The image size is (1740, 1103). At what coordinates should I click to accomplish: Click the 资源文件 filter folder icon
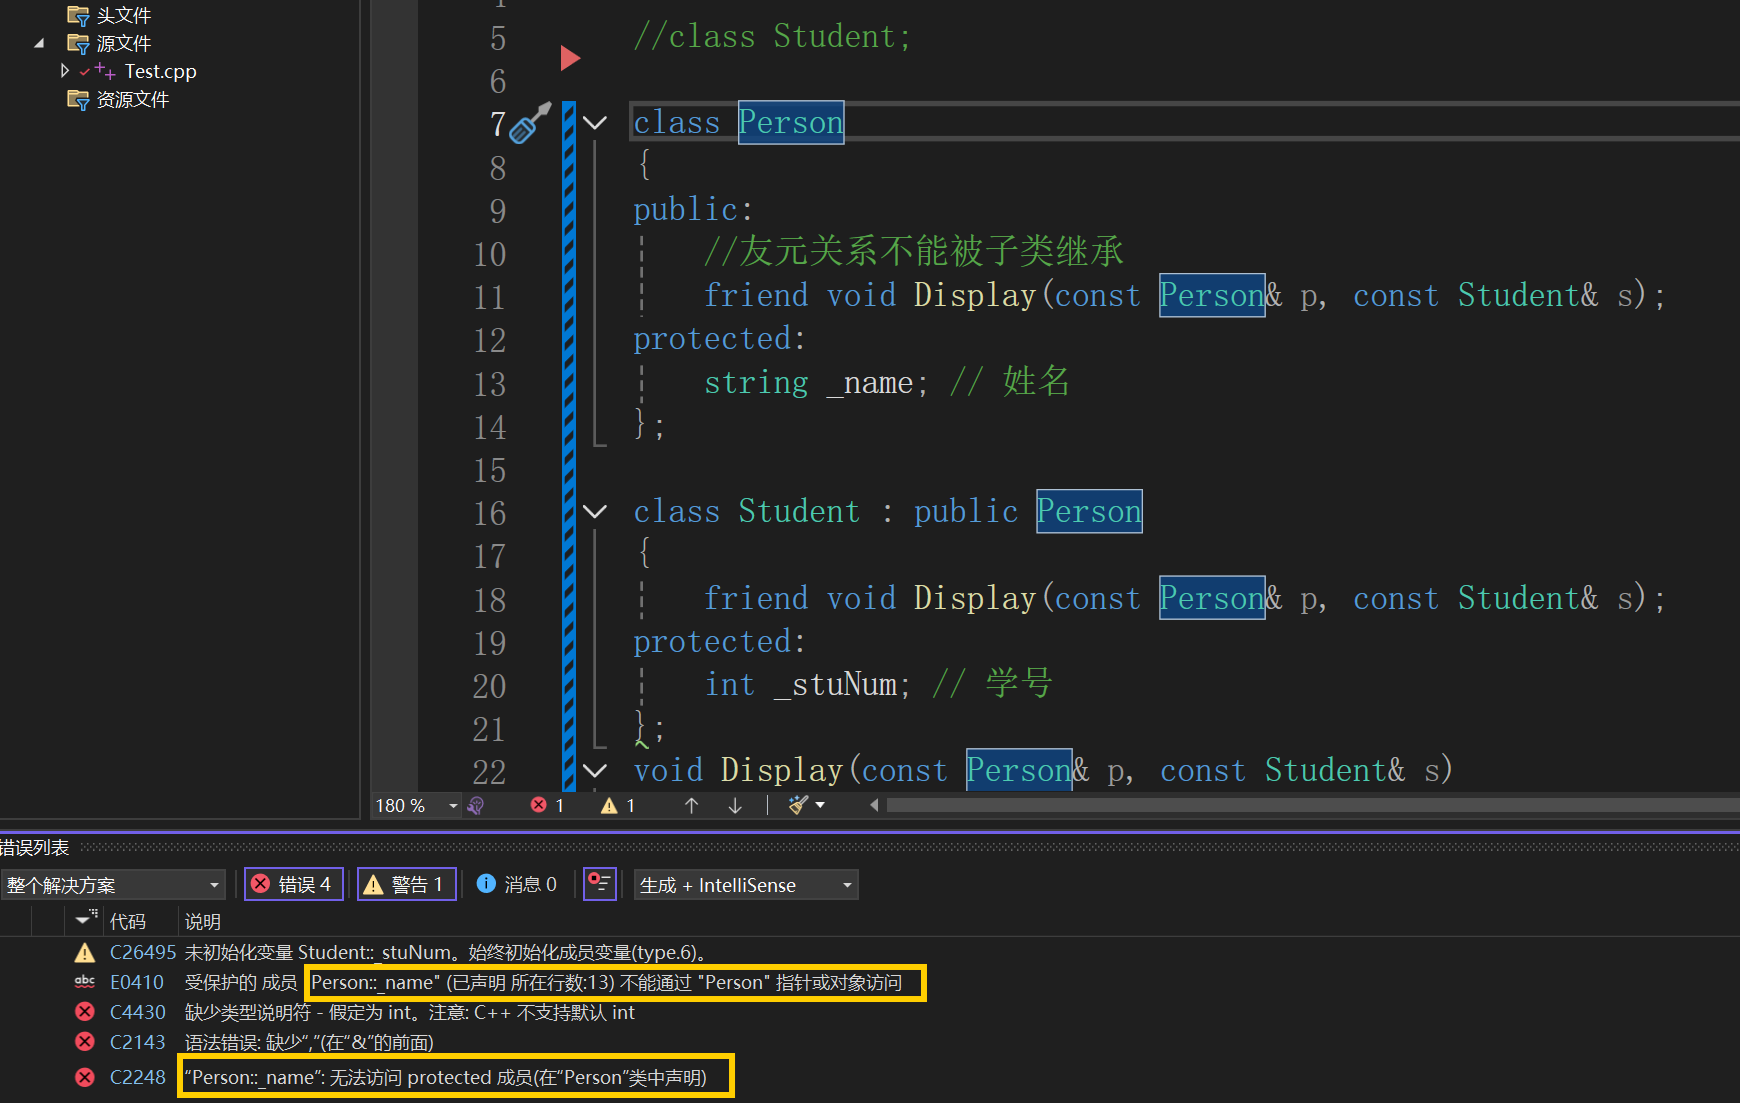pyautogui.click(x=78, y=99)
